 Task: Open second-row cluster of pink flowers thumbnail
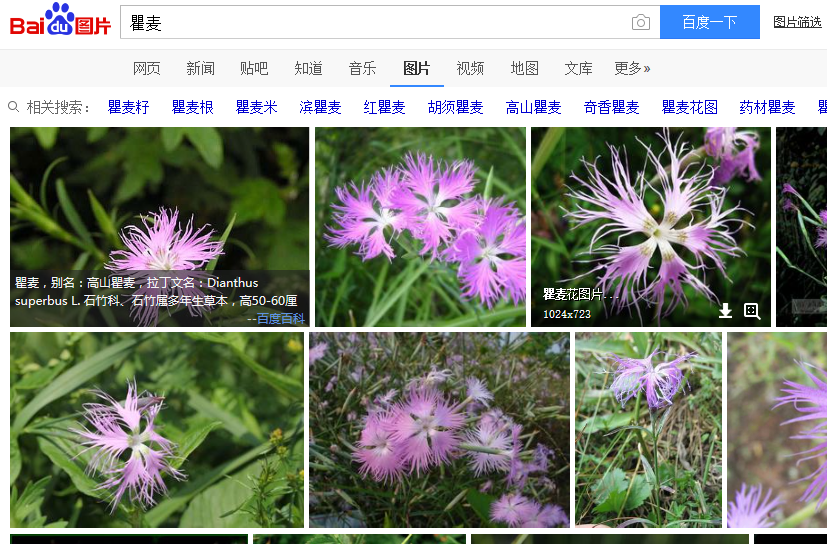point(439,430)
